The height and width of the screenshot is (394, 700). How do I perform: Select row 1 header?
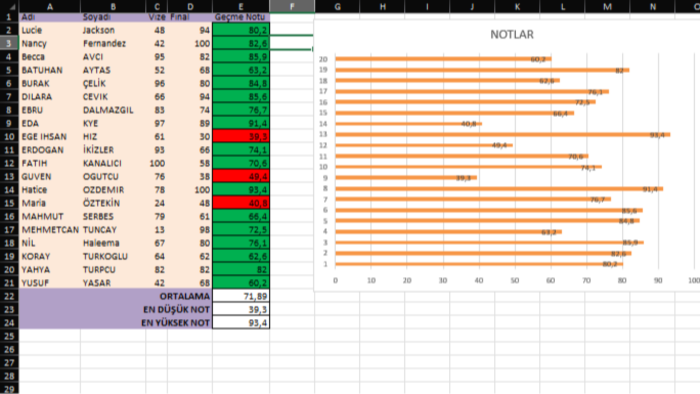(x=9, y=17)
